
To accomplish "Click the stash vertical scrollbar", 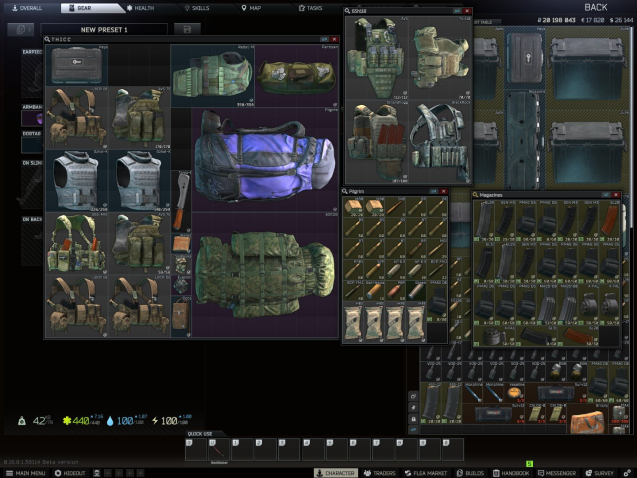I will click(x=631, y=130).
